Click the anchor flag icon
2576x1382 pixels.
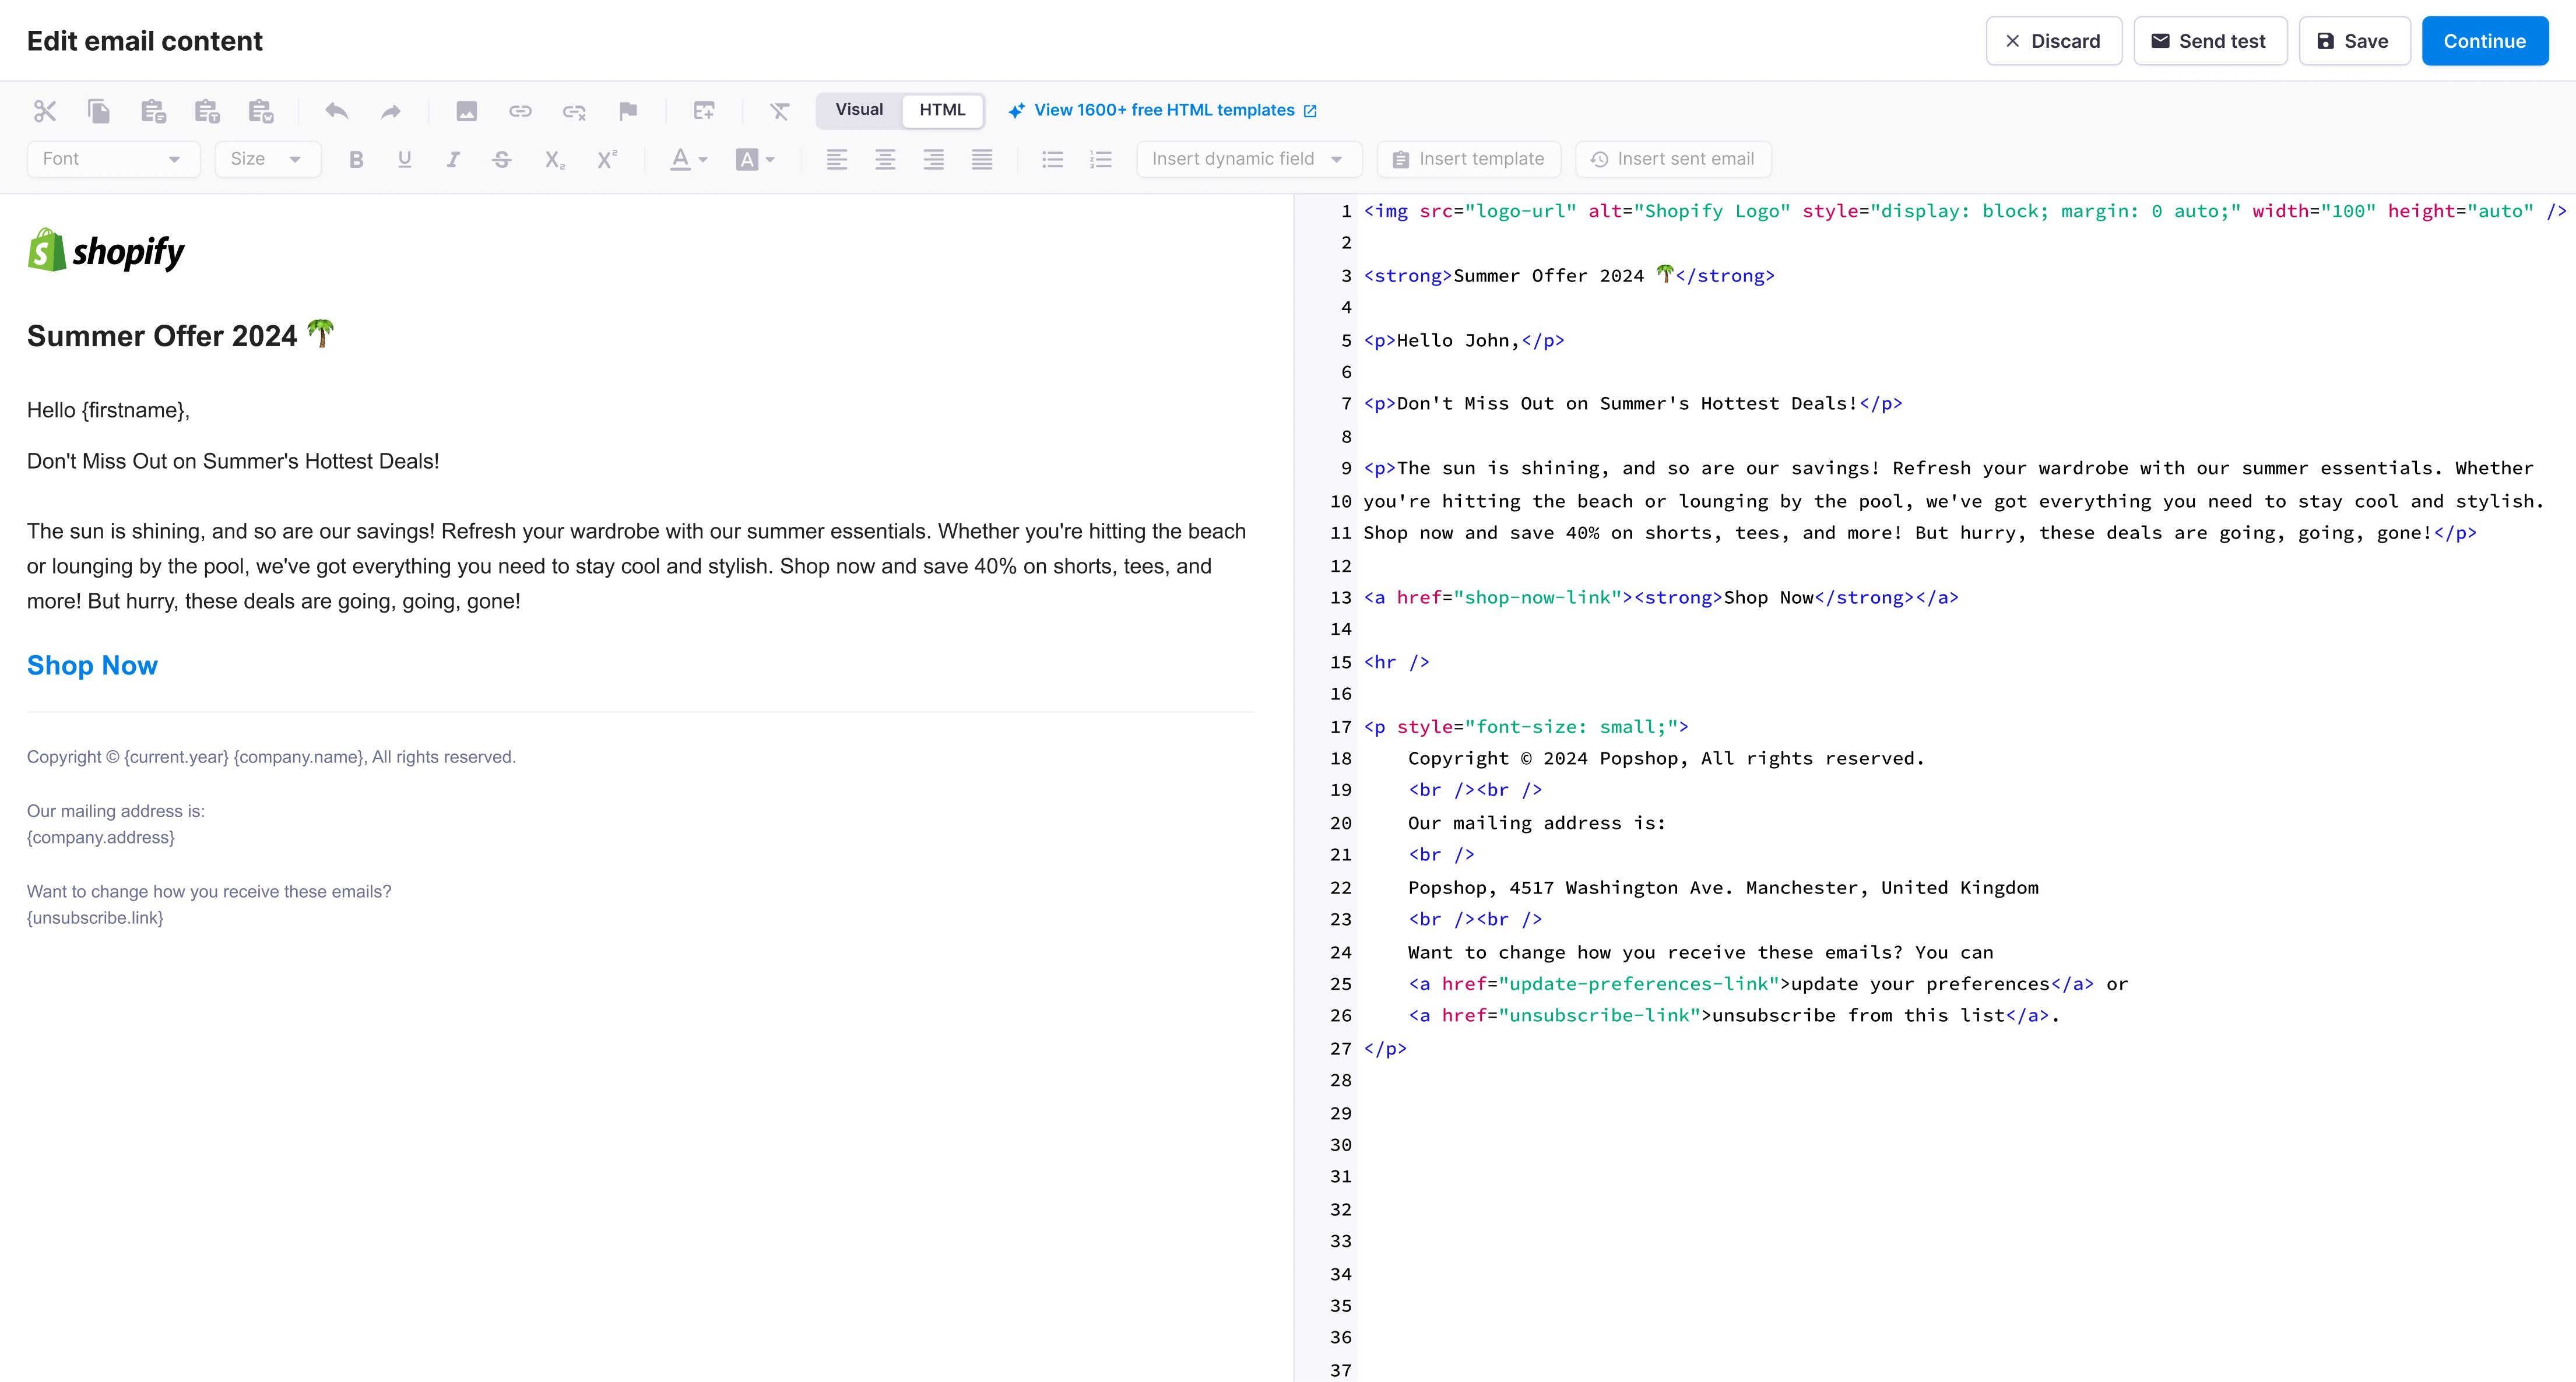coord(628,111)
